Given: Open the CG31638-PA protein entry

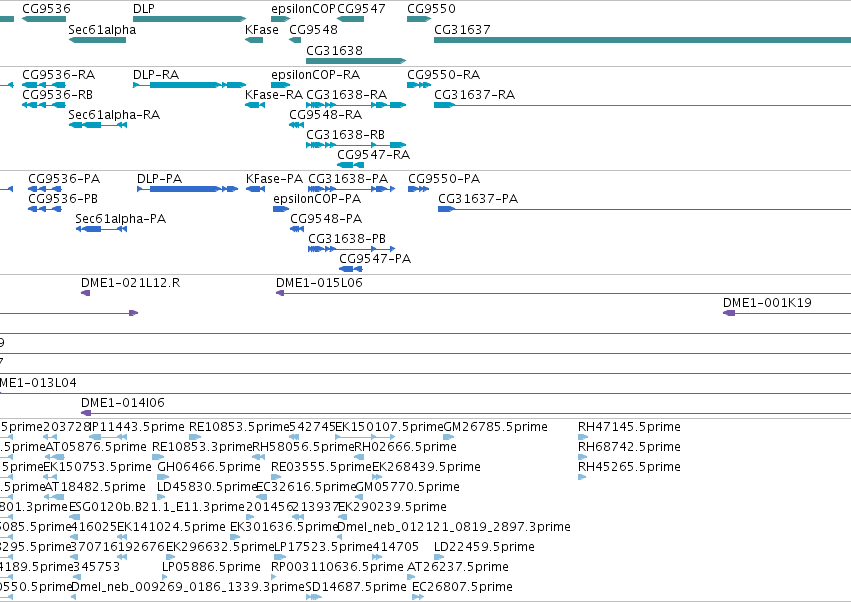Looking at the screenshot, I should click(348, 179).
